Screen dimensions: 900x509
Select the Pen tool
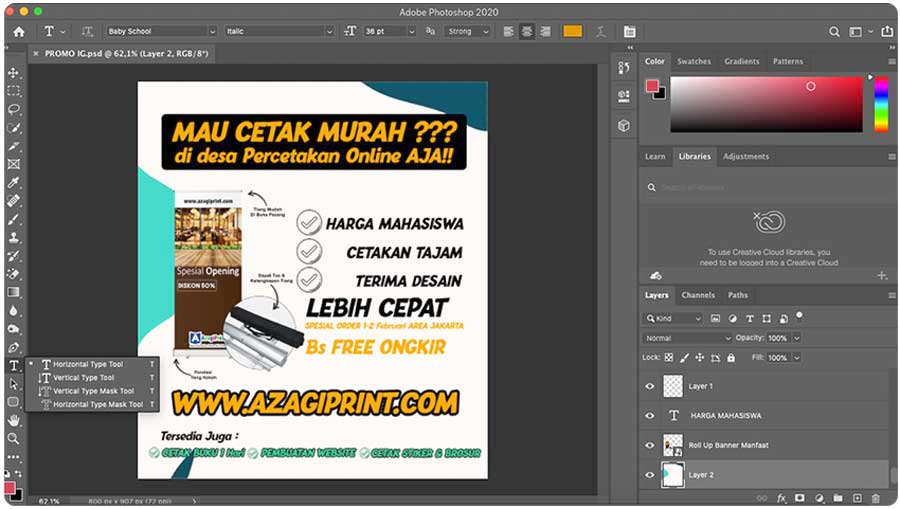pyautogui.click(x=14, y=347)
